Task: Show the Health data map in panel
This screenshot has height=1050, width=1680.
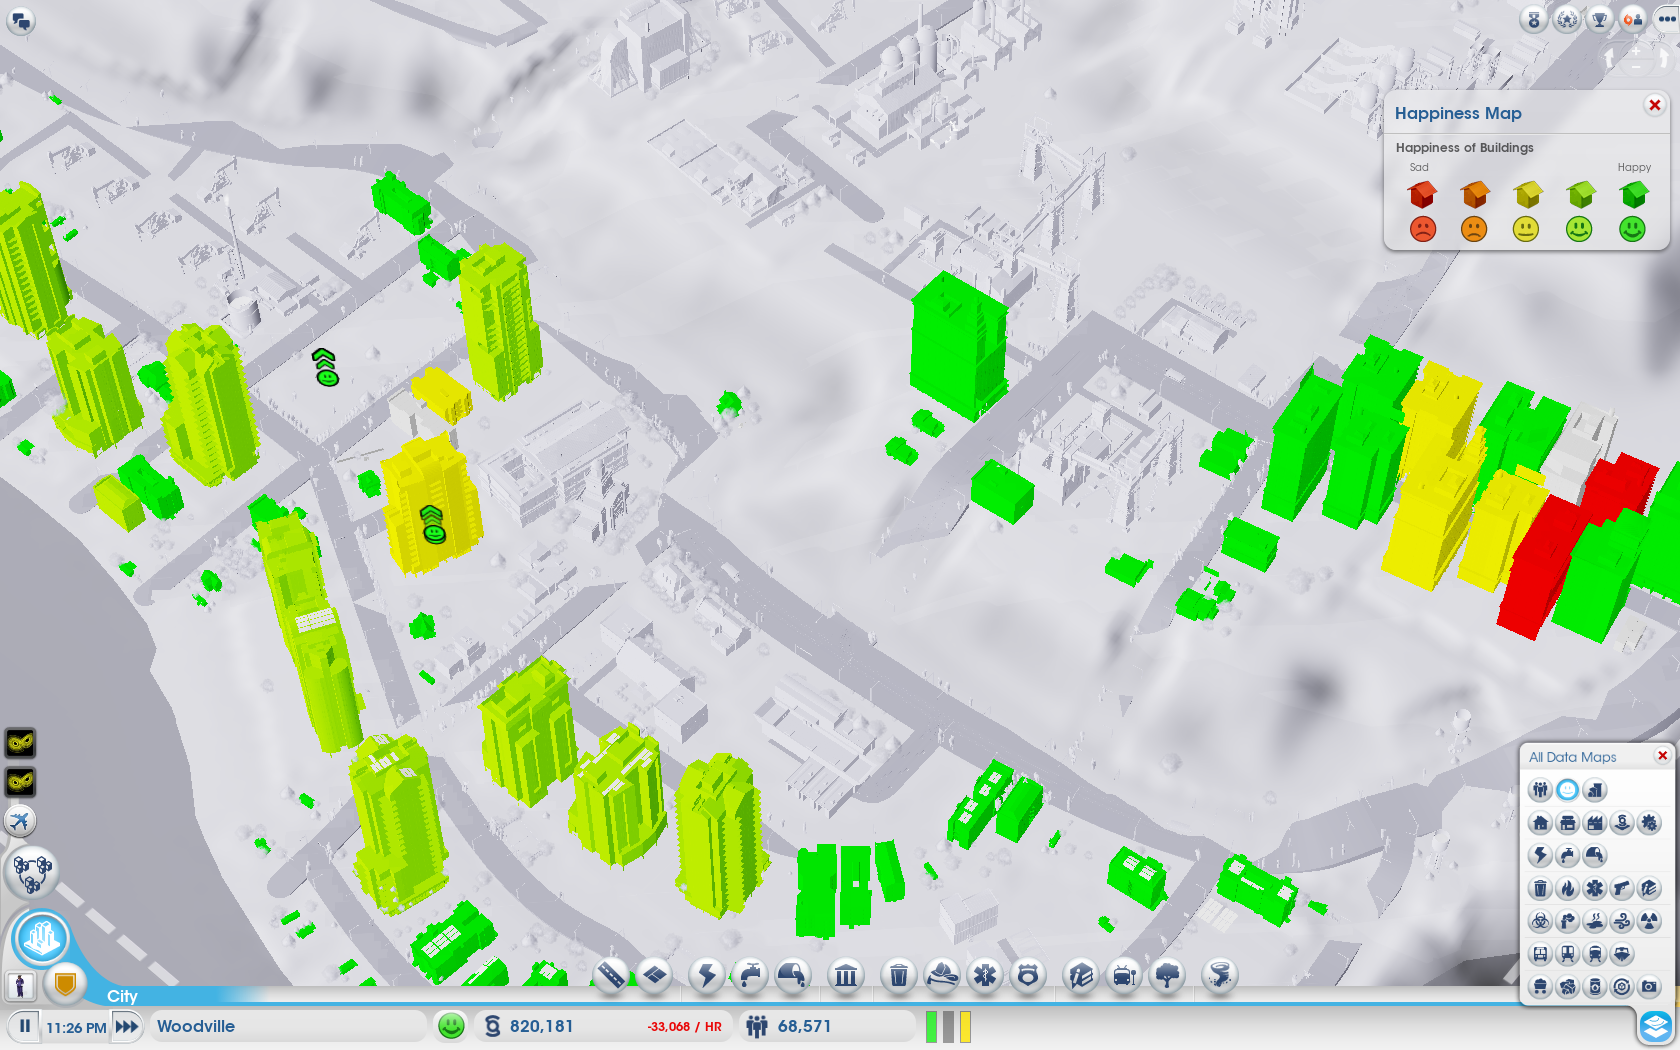Action: 1594,888
